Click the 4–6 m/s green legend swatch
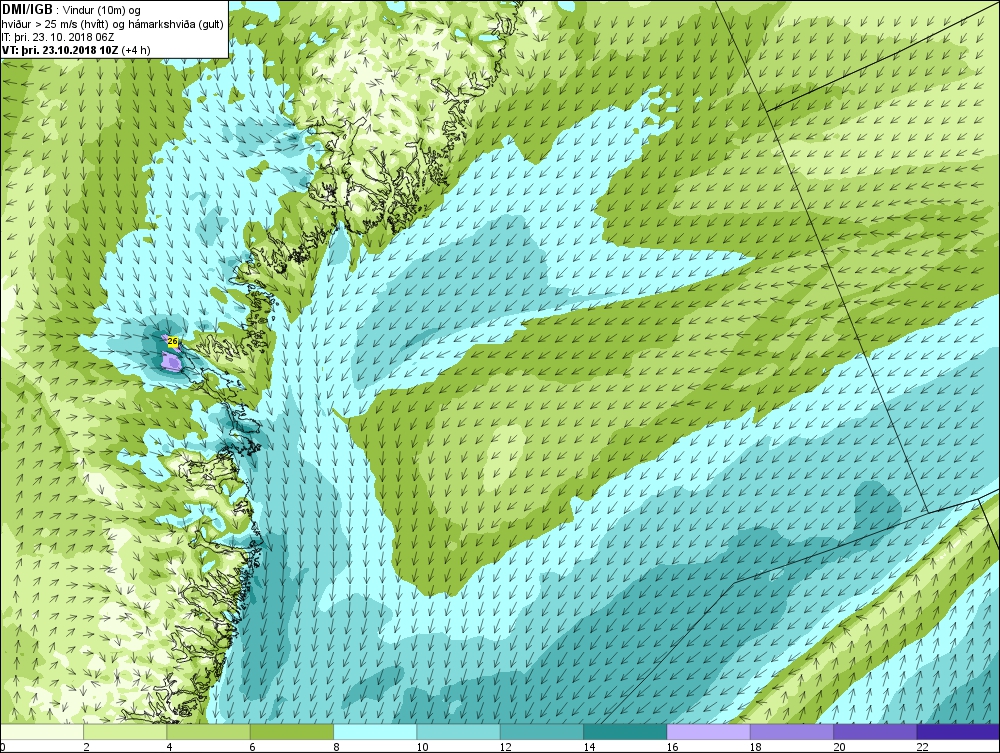The width and height of the screenshot is (1000, 753). pyautogui.click(x=209, y=732)
